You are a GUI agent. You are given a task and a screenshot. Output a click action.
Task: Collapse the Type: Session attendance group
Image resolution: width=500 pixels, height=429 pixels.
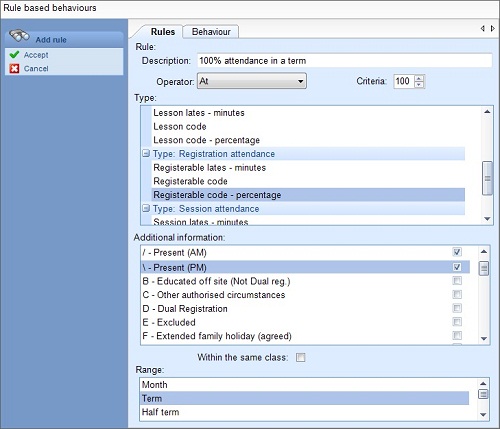point(146,208)
